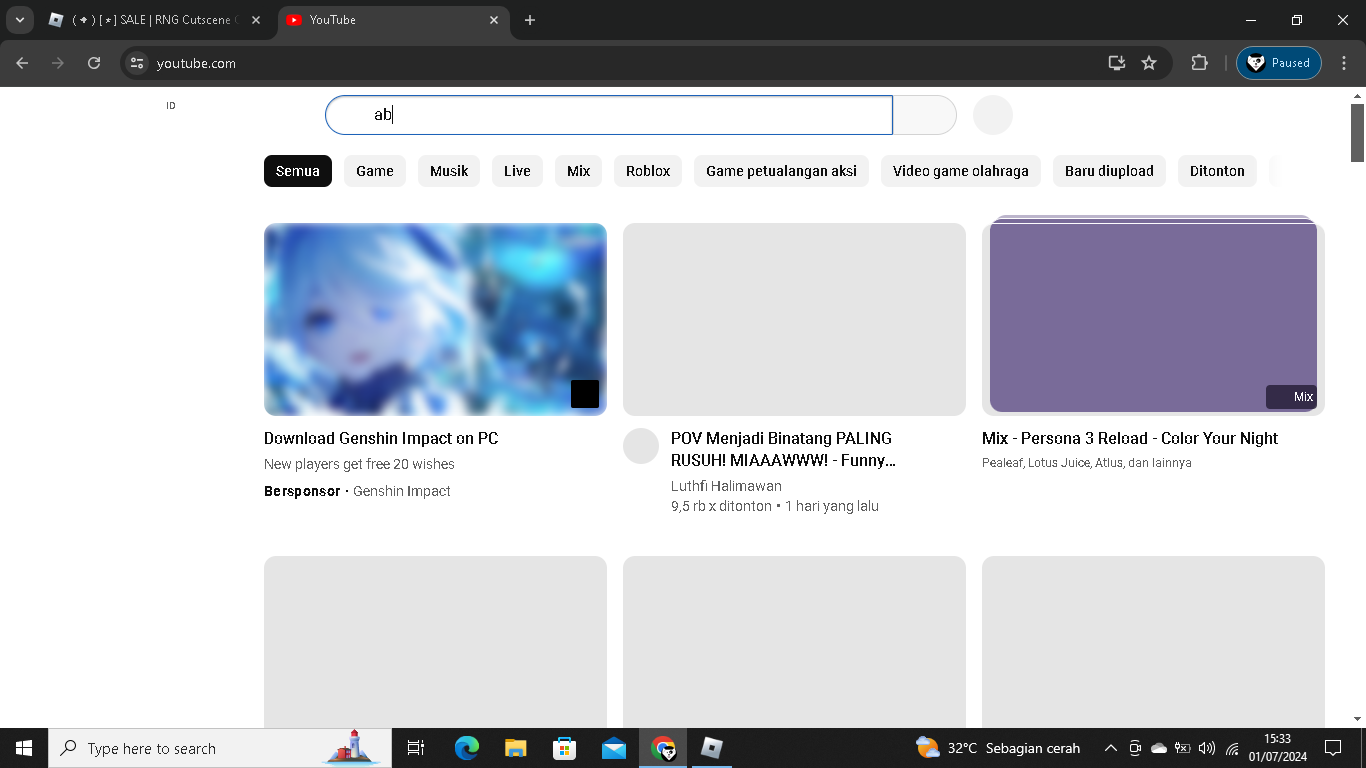The width and height of the screenshot is (1366, 768).
Task: Click the Paused profile button
Action: [x=1279, y=63]
